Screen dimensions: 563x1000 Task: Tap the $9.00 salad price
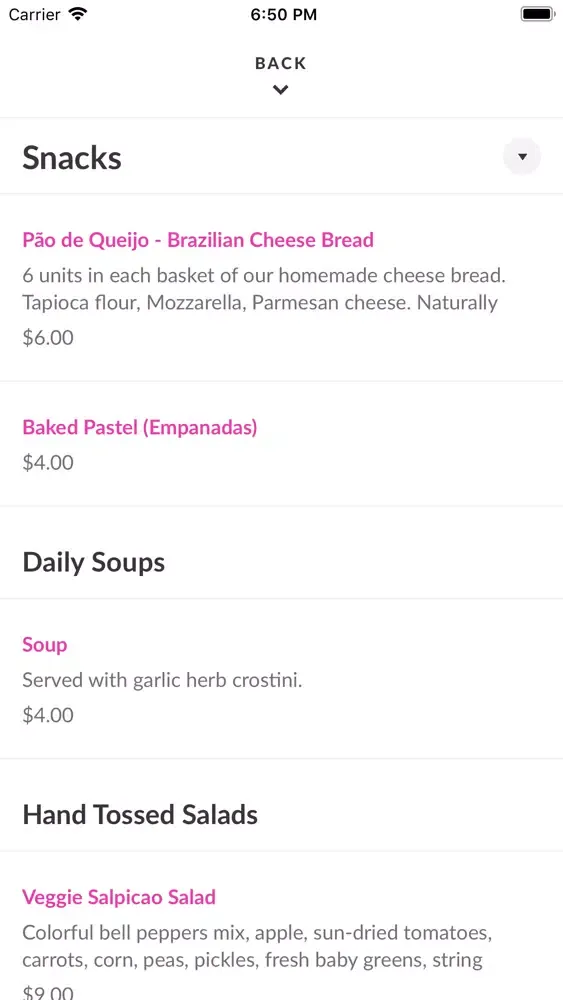click(48, 992)
